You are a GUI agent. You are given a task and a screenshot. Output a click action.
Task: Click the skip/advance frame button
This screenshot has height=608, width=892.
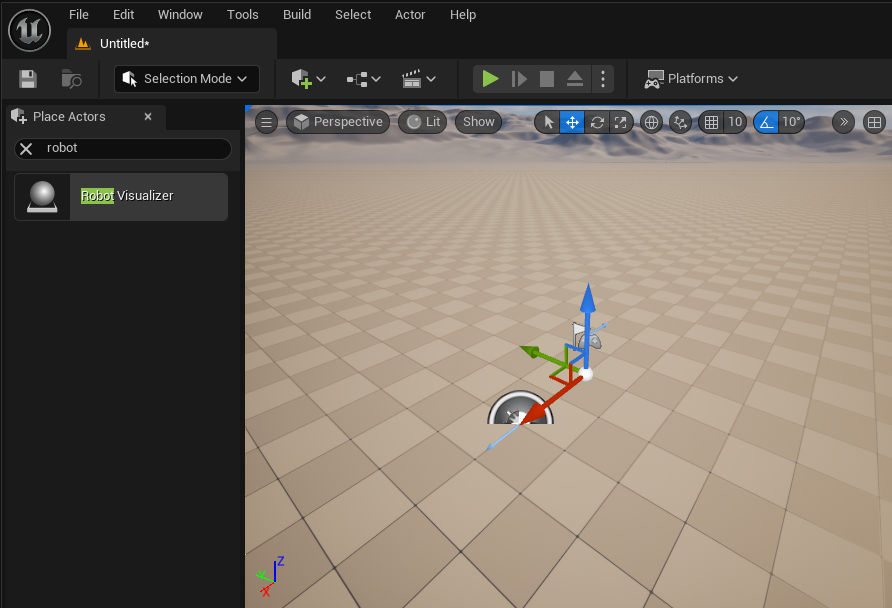(519, 78)
